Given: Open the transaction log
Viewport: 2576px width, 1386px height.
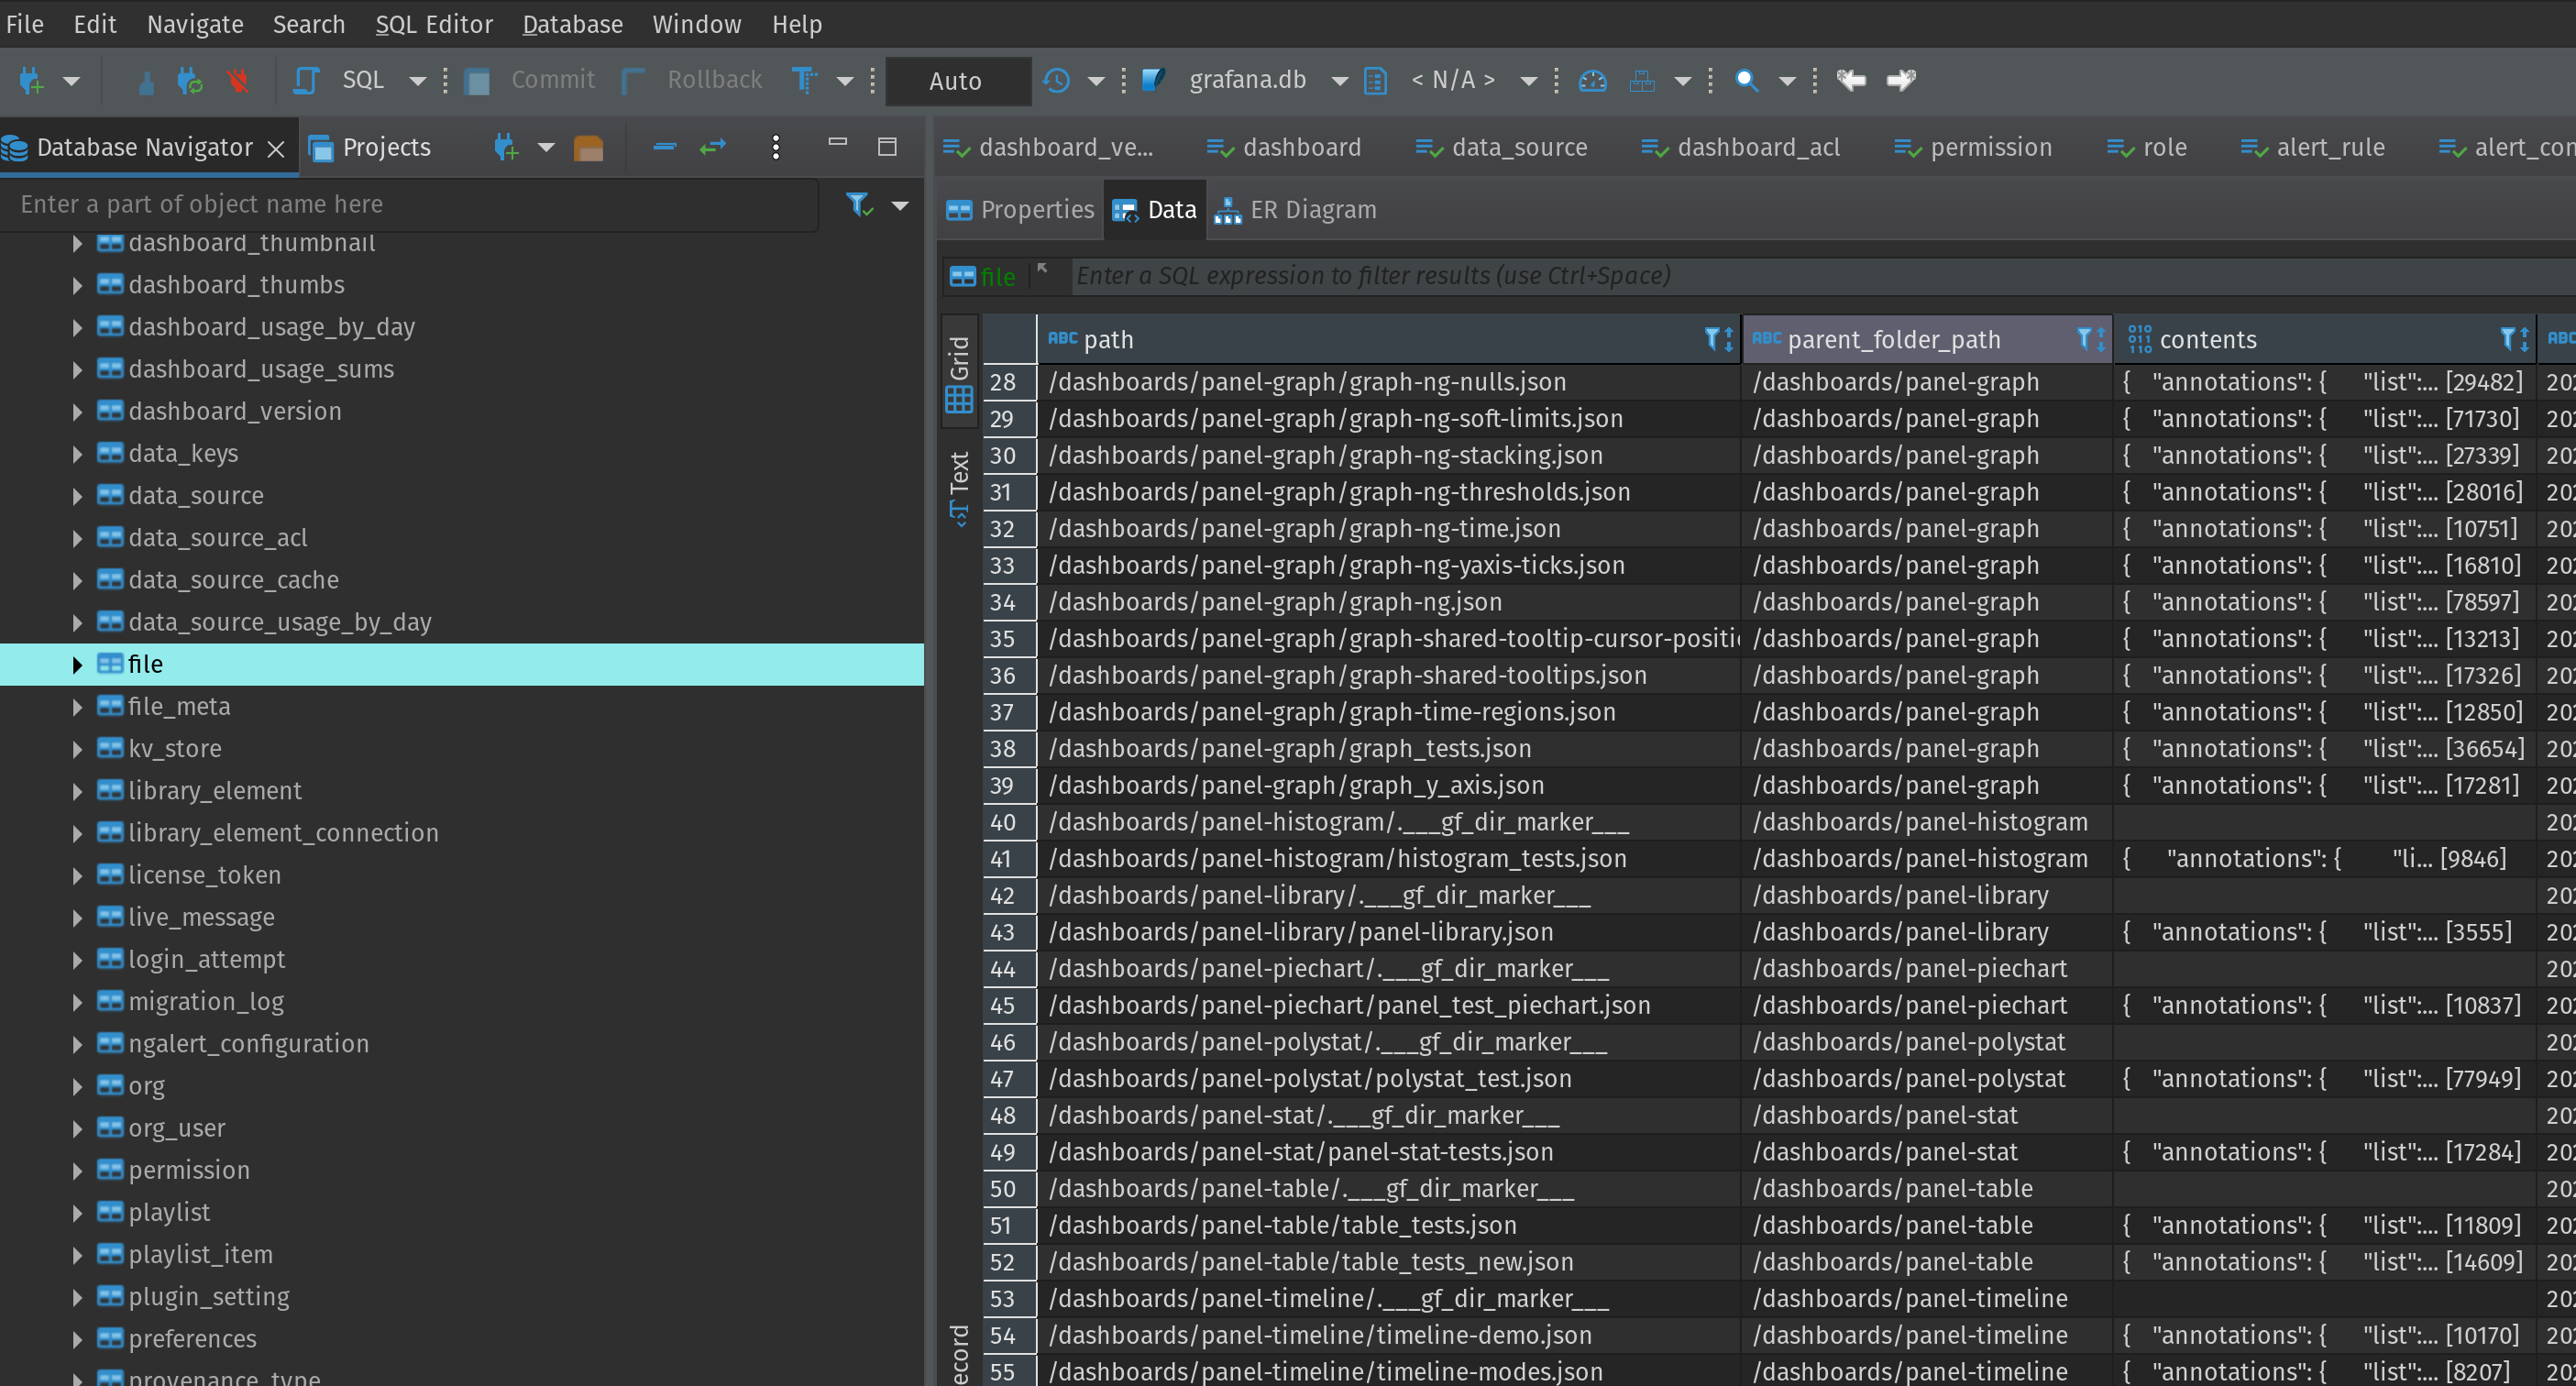Looking at the screenshot, I should tap(1057, 80).
